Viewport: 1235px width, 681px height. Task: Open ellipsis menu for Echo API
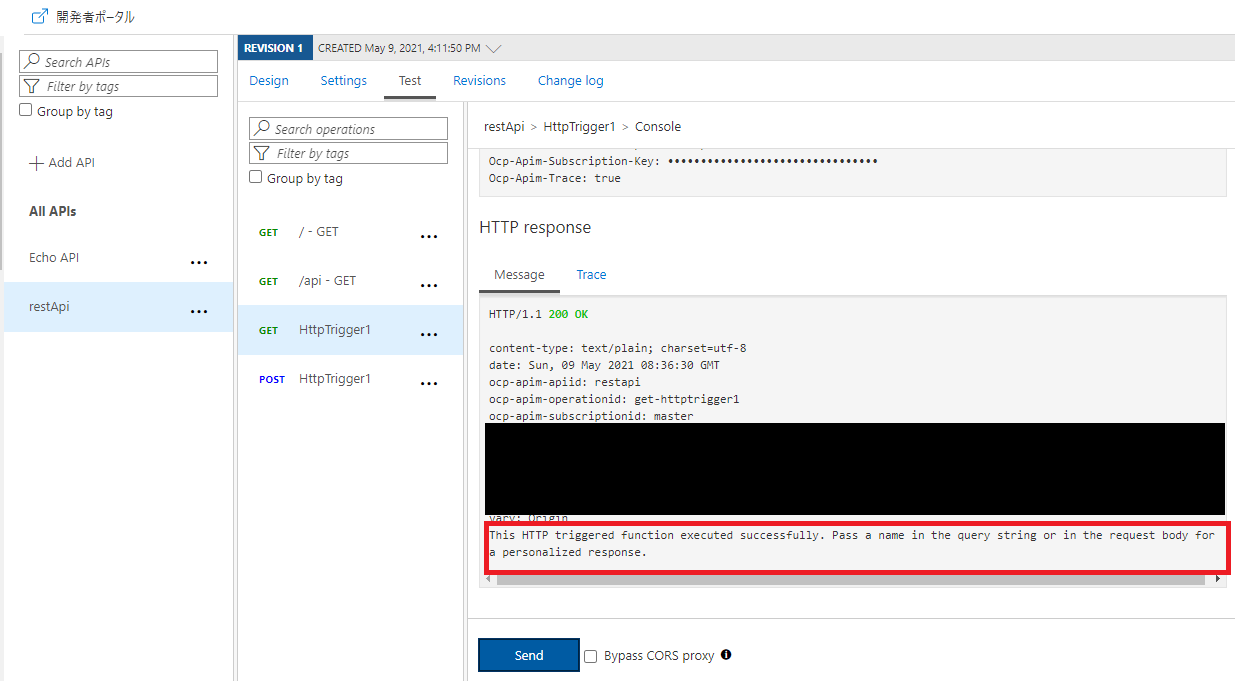199,262
